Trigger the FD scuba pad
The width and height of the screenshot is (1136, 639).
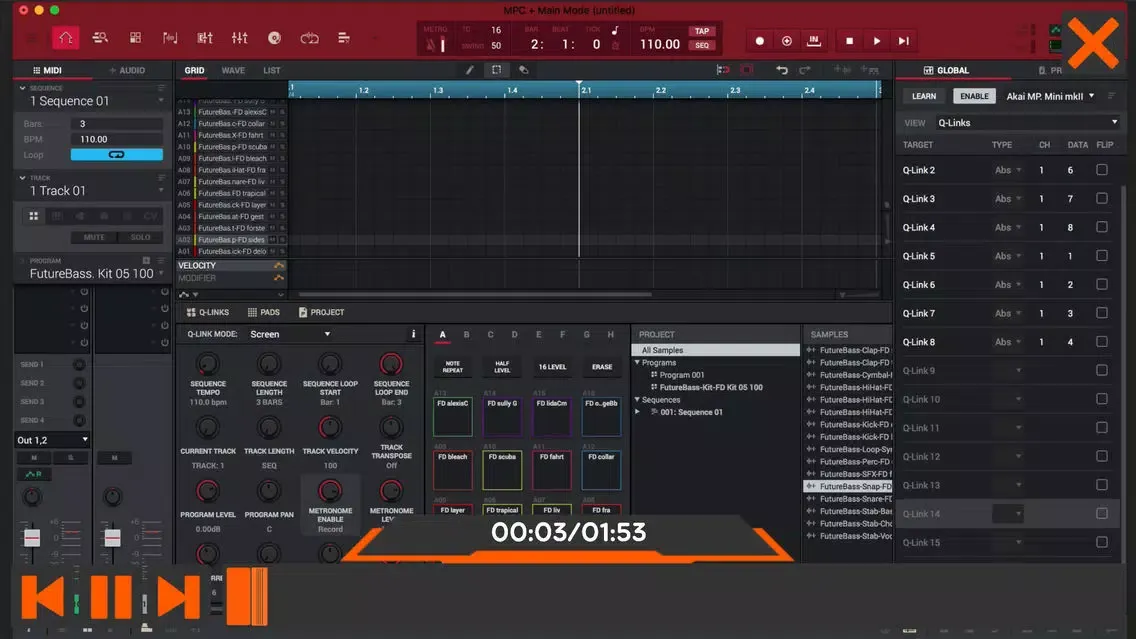click(502, 471)
